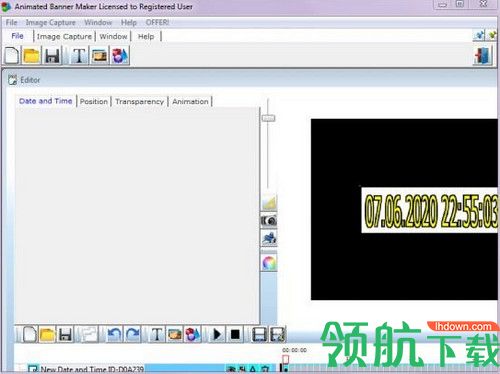Viewport: 500px width, 374px height.
Task: Click the greyed-out icon next to bottom Save
Action: pyautogui.click(x=89, y=334)
